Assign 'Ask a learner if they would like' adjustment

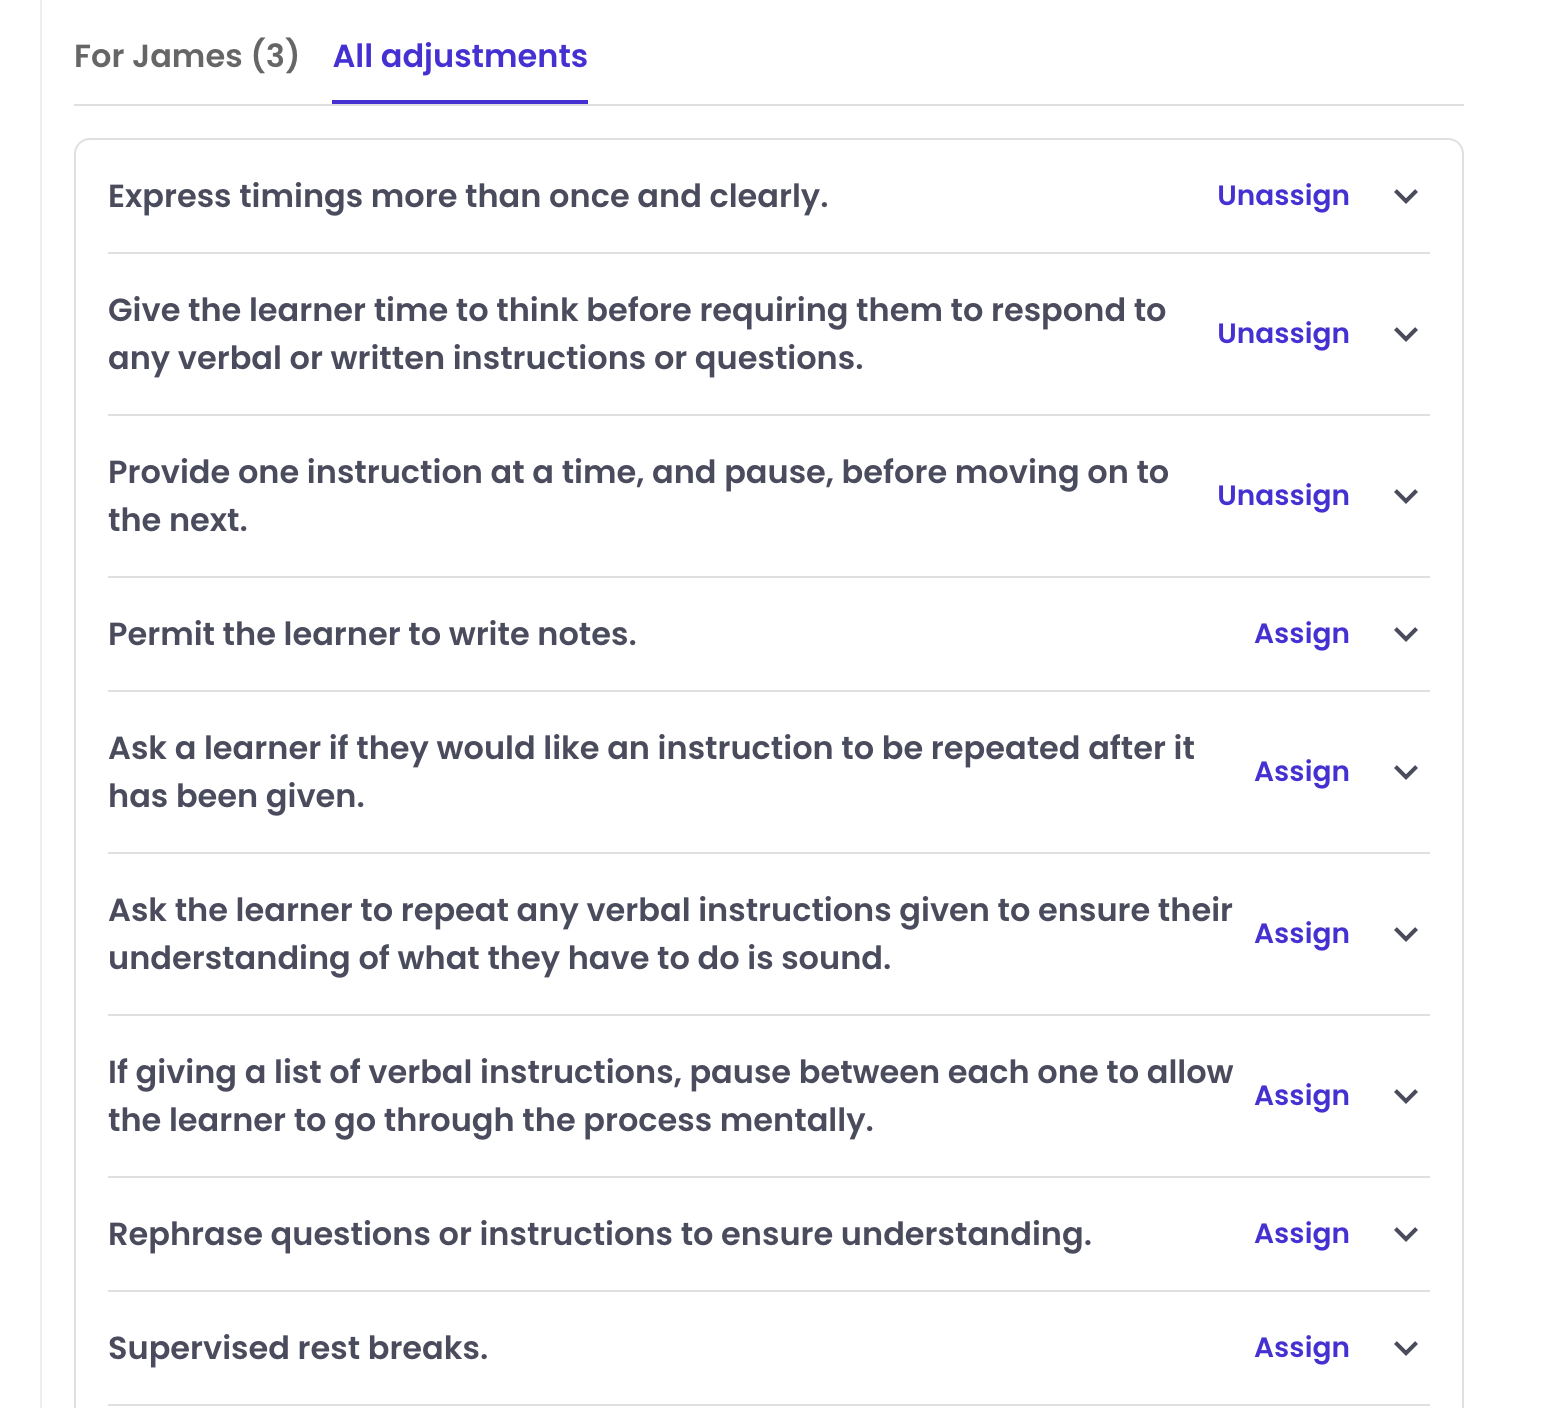tap(1301, 772)
